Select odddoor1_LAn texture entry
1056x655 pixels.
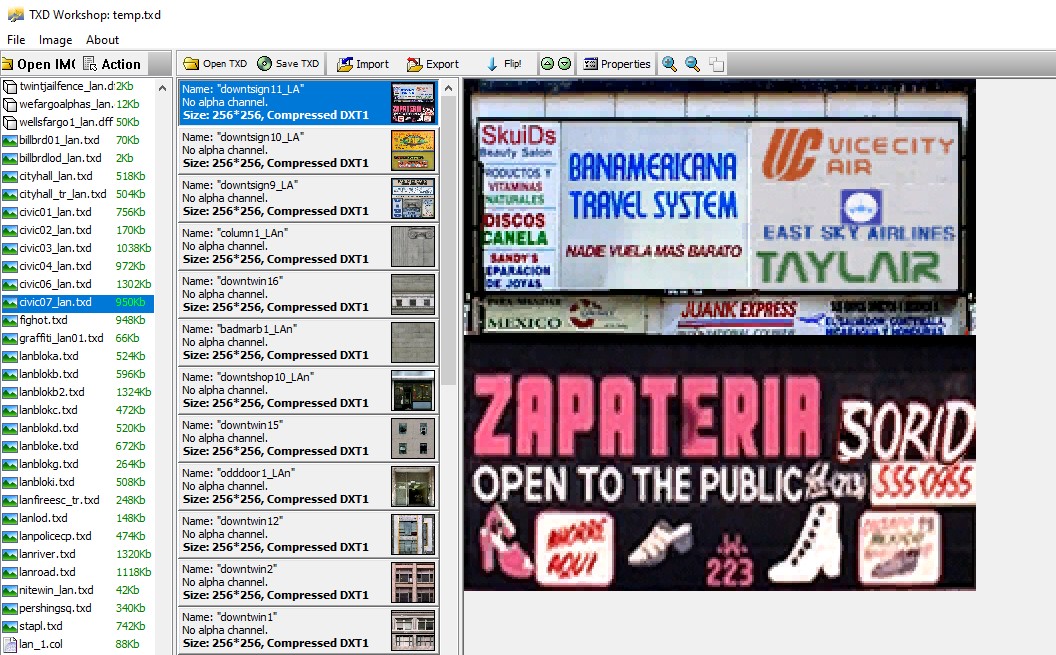pos(308,486)
